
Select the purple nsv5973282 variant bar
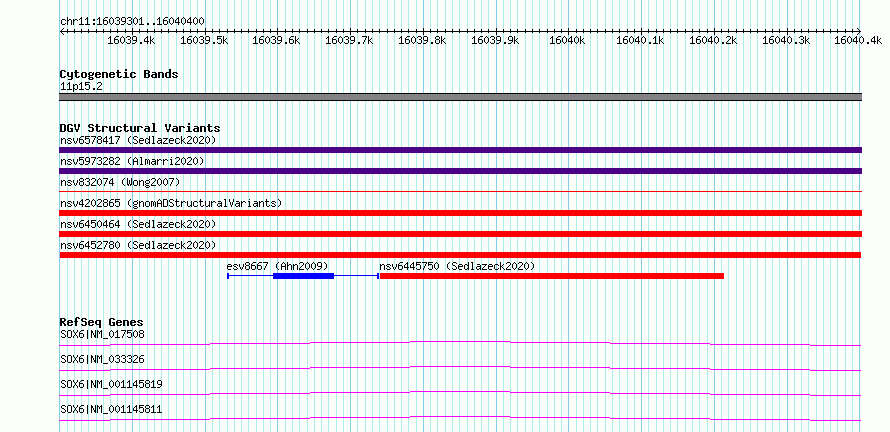pos(460,171)
